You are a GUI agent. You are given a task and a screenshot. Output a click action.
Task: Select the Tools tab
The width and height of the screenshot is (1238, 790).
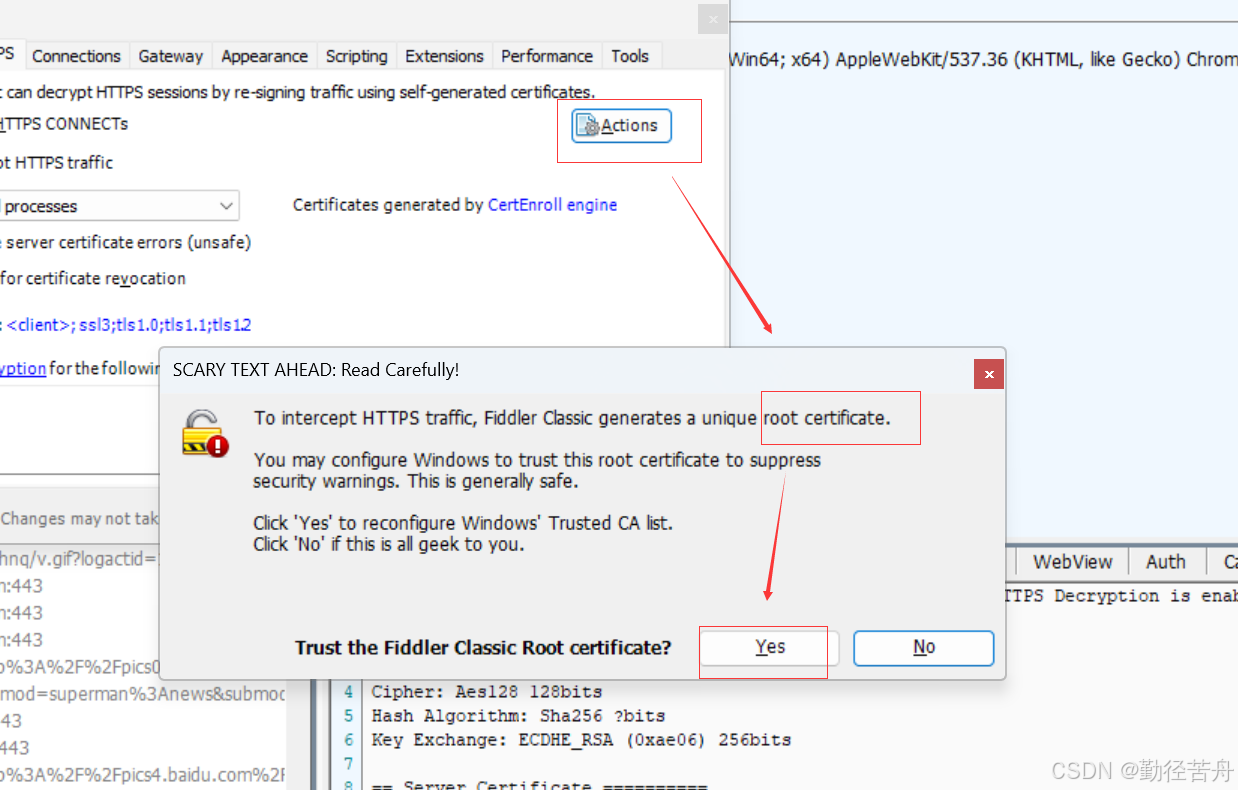630,56
